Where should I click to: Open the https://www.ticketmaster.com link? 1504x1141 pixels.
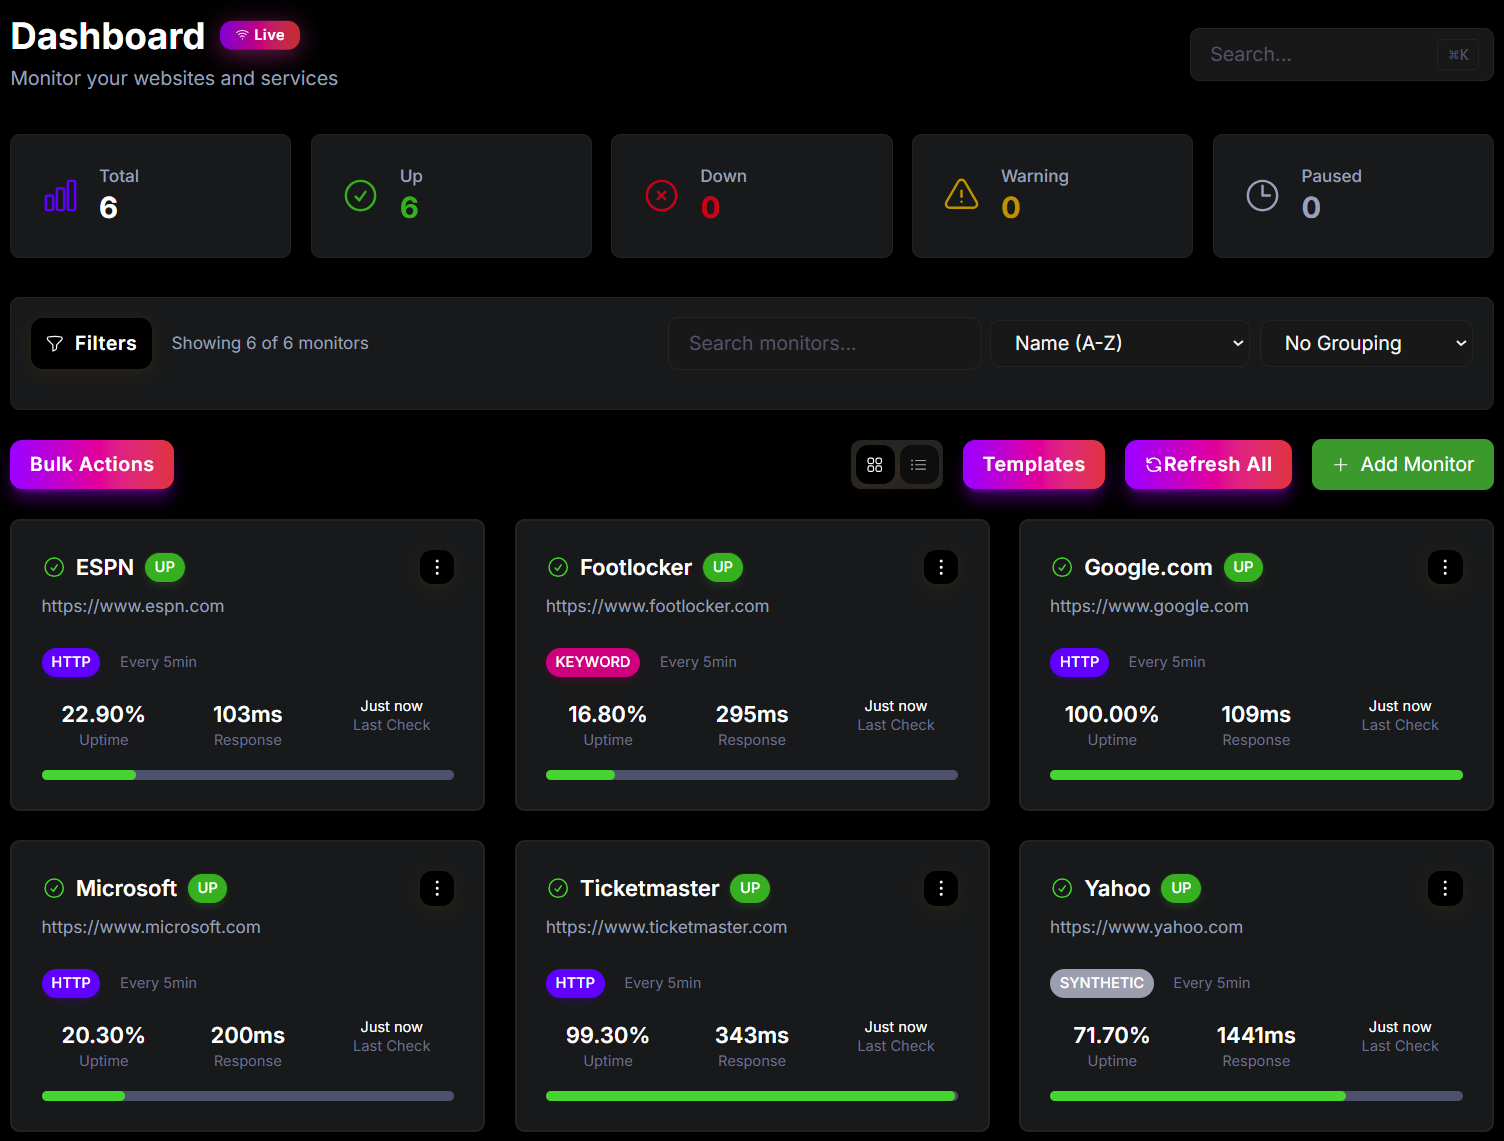click(666, 927)
